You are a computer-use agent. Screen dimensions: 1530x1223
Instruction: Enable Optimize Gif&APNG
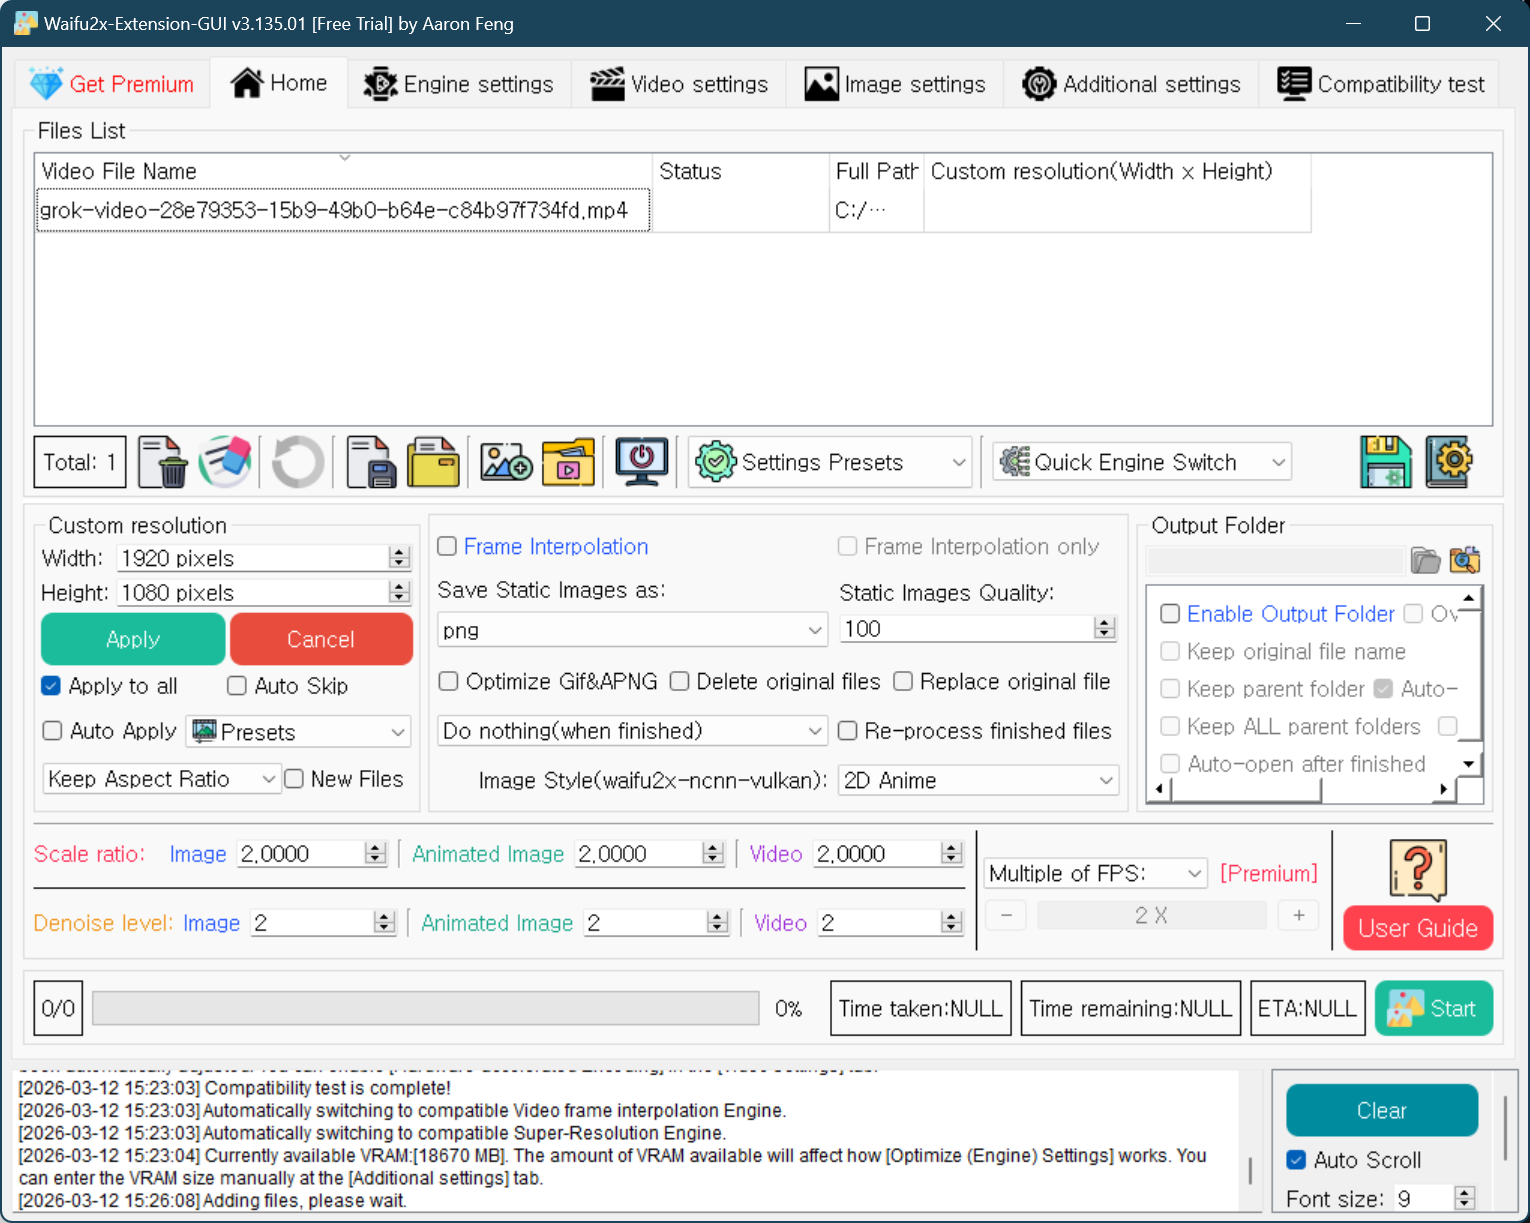(449, 681)
